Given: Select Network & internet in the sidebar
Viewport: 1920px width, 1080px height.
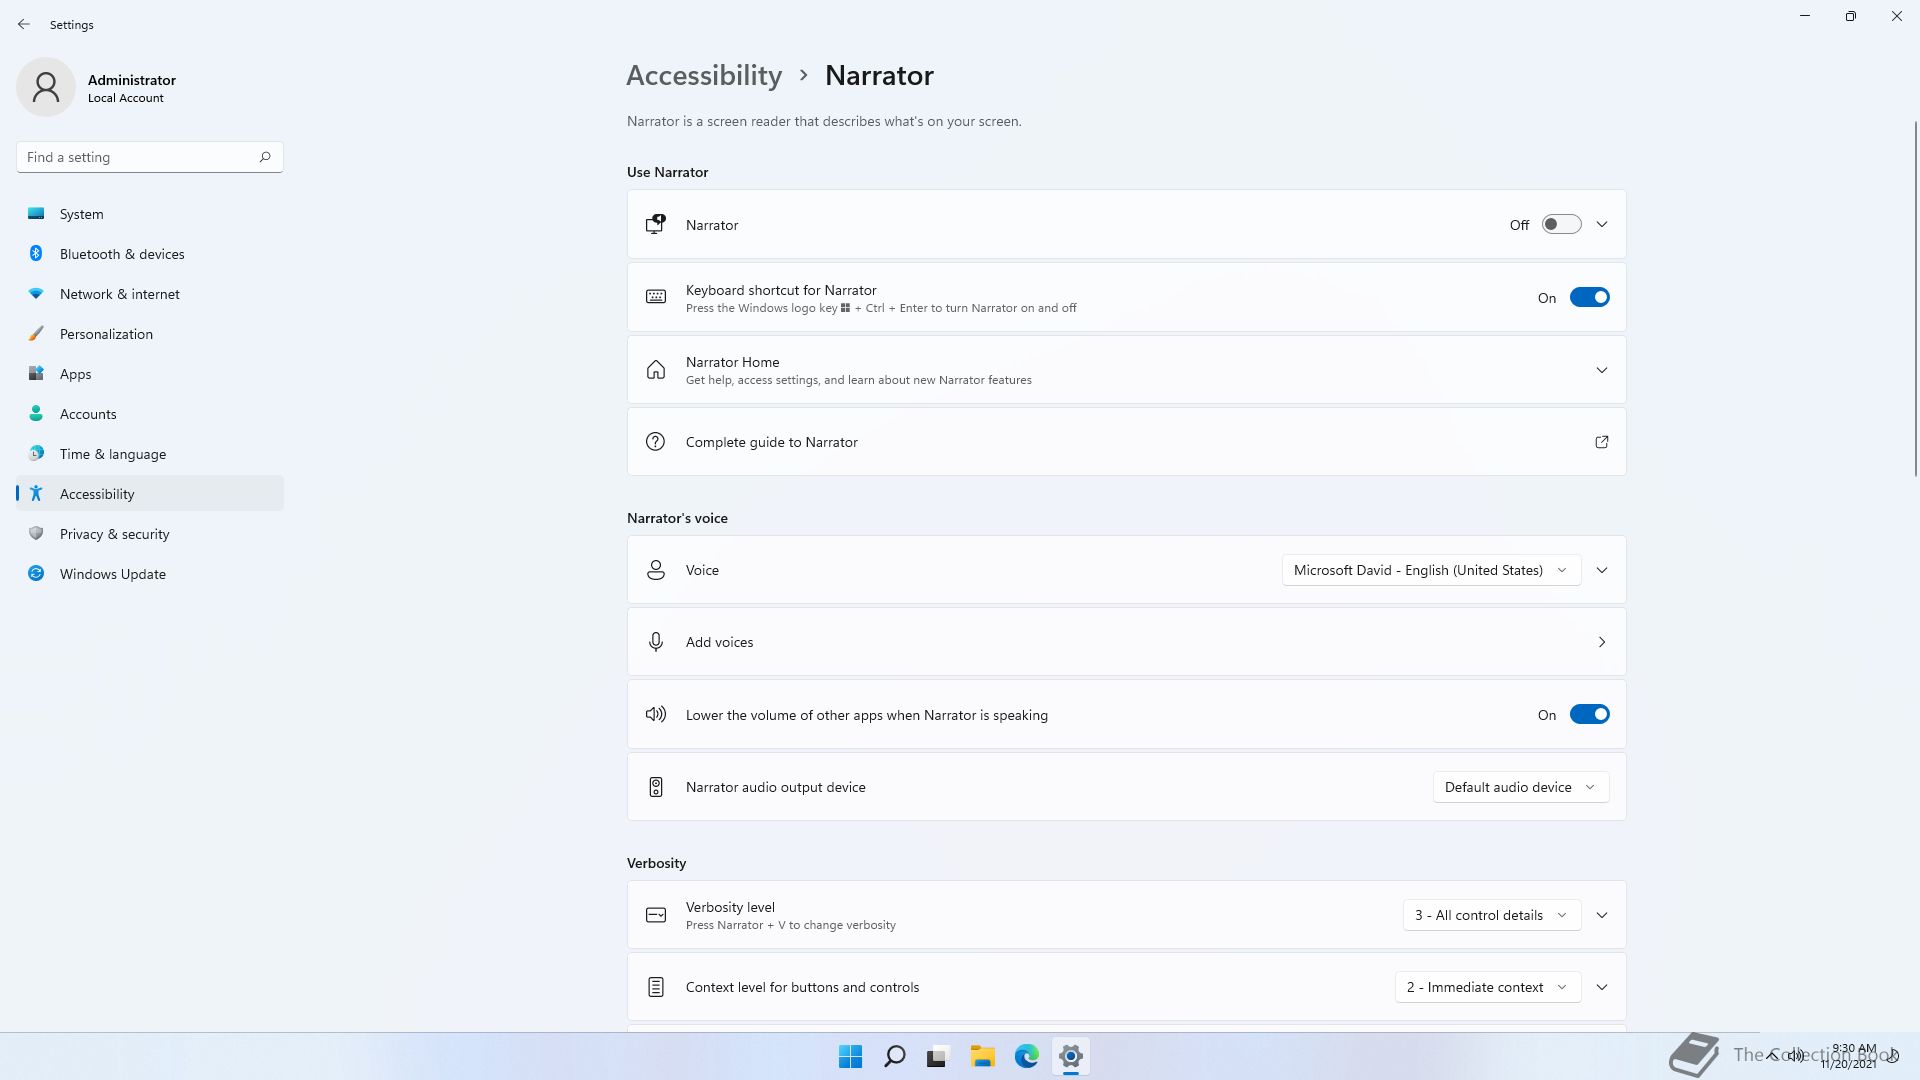Looking at the screenshot, I should pyautogui.click(x=150, y=294).
